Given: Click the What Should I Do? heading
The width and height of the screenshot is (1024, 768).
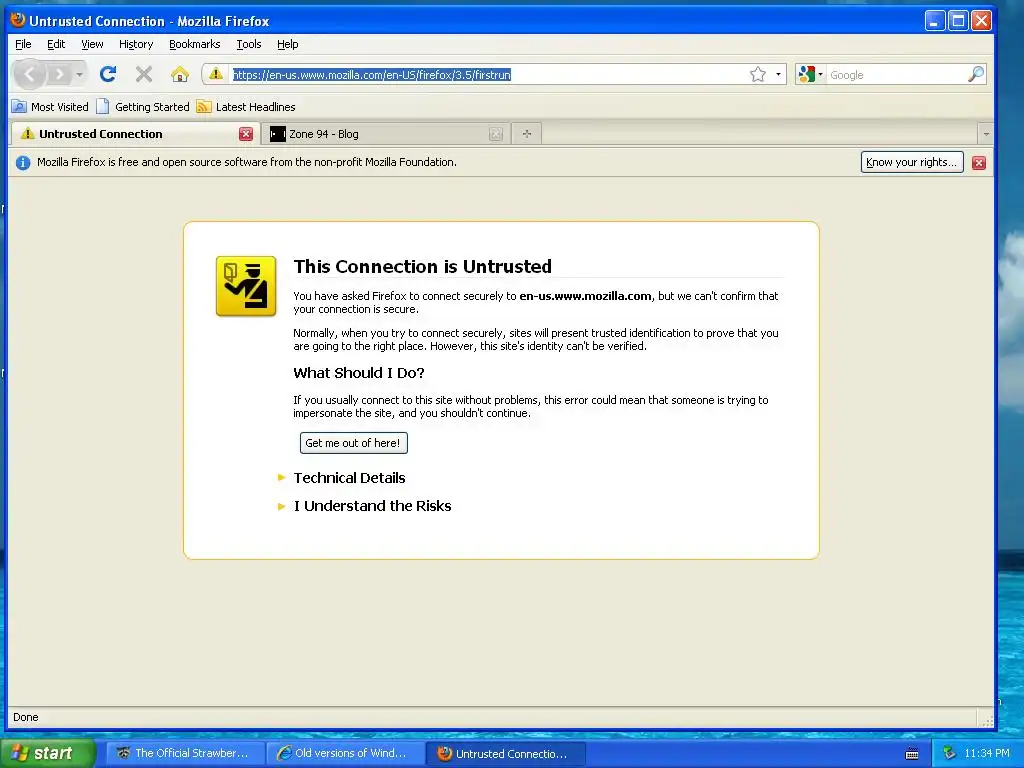Looking at the screenshot, I should [359, 373].
